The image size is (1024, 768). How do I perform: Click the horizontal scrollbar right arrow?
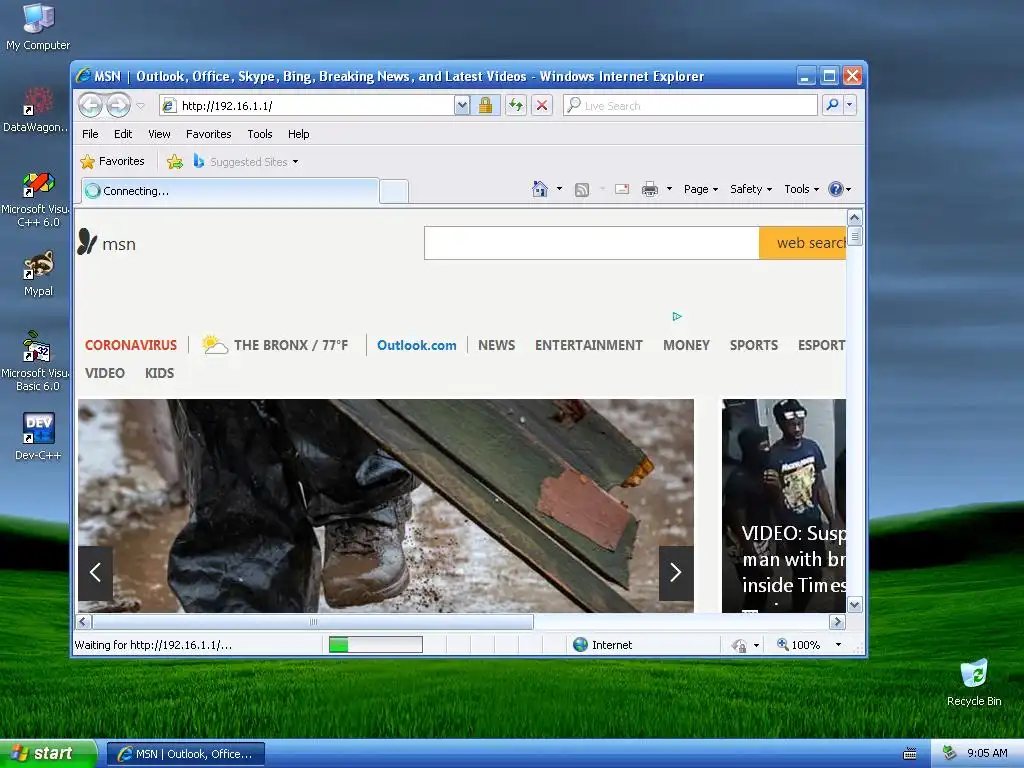coord(837,622)
